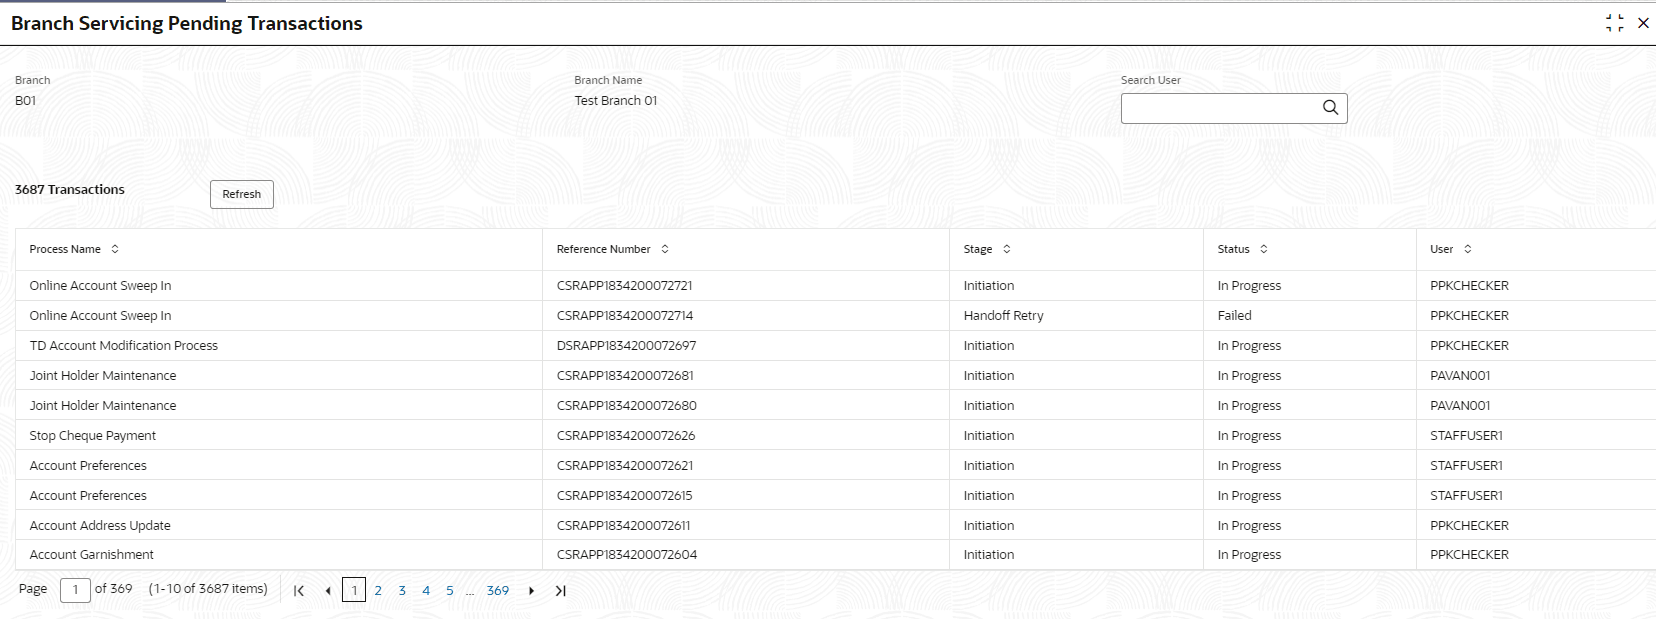Sort the User column
1656x619 pixels.
coord(1468,249)
